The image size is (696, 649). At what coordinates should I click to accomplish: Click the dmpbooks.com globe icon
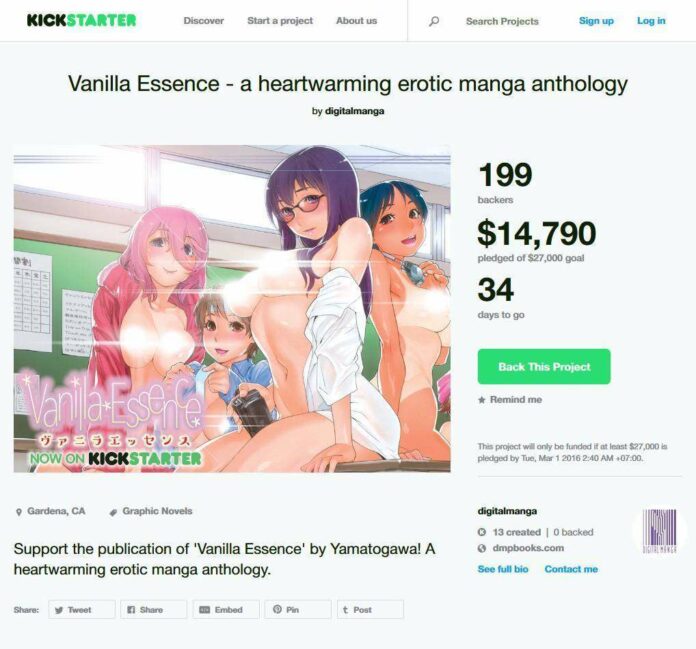click(x=482, y=548)
